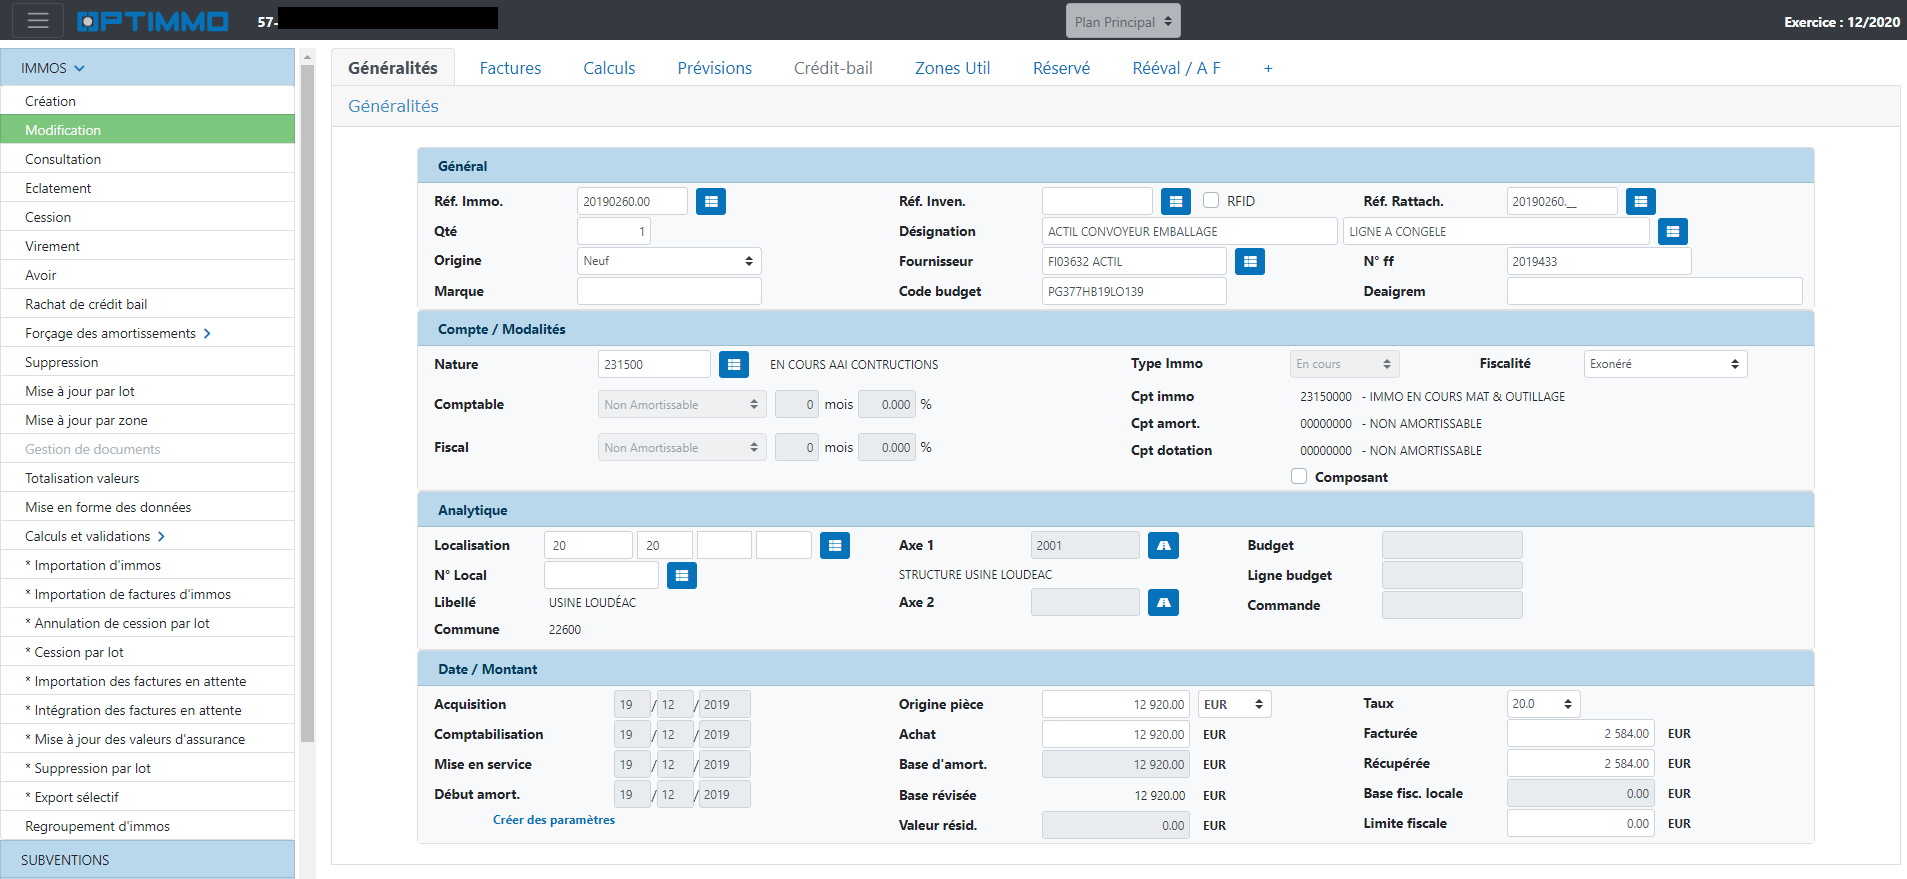The image size is (1907, 879).
Task: Open Consultation in the sidebar
Action: [148, 159]
